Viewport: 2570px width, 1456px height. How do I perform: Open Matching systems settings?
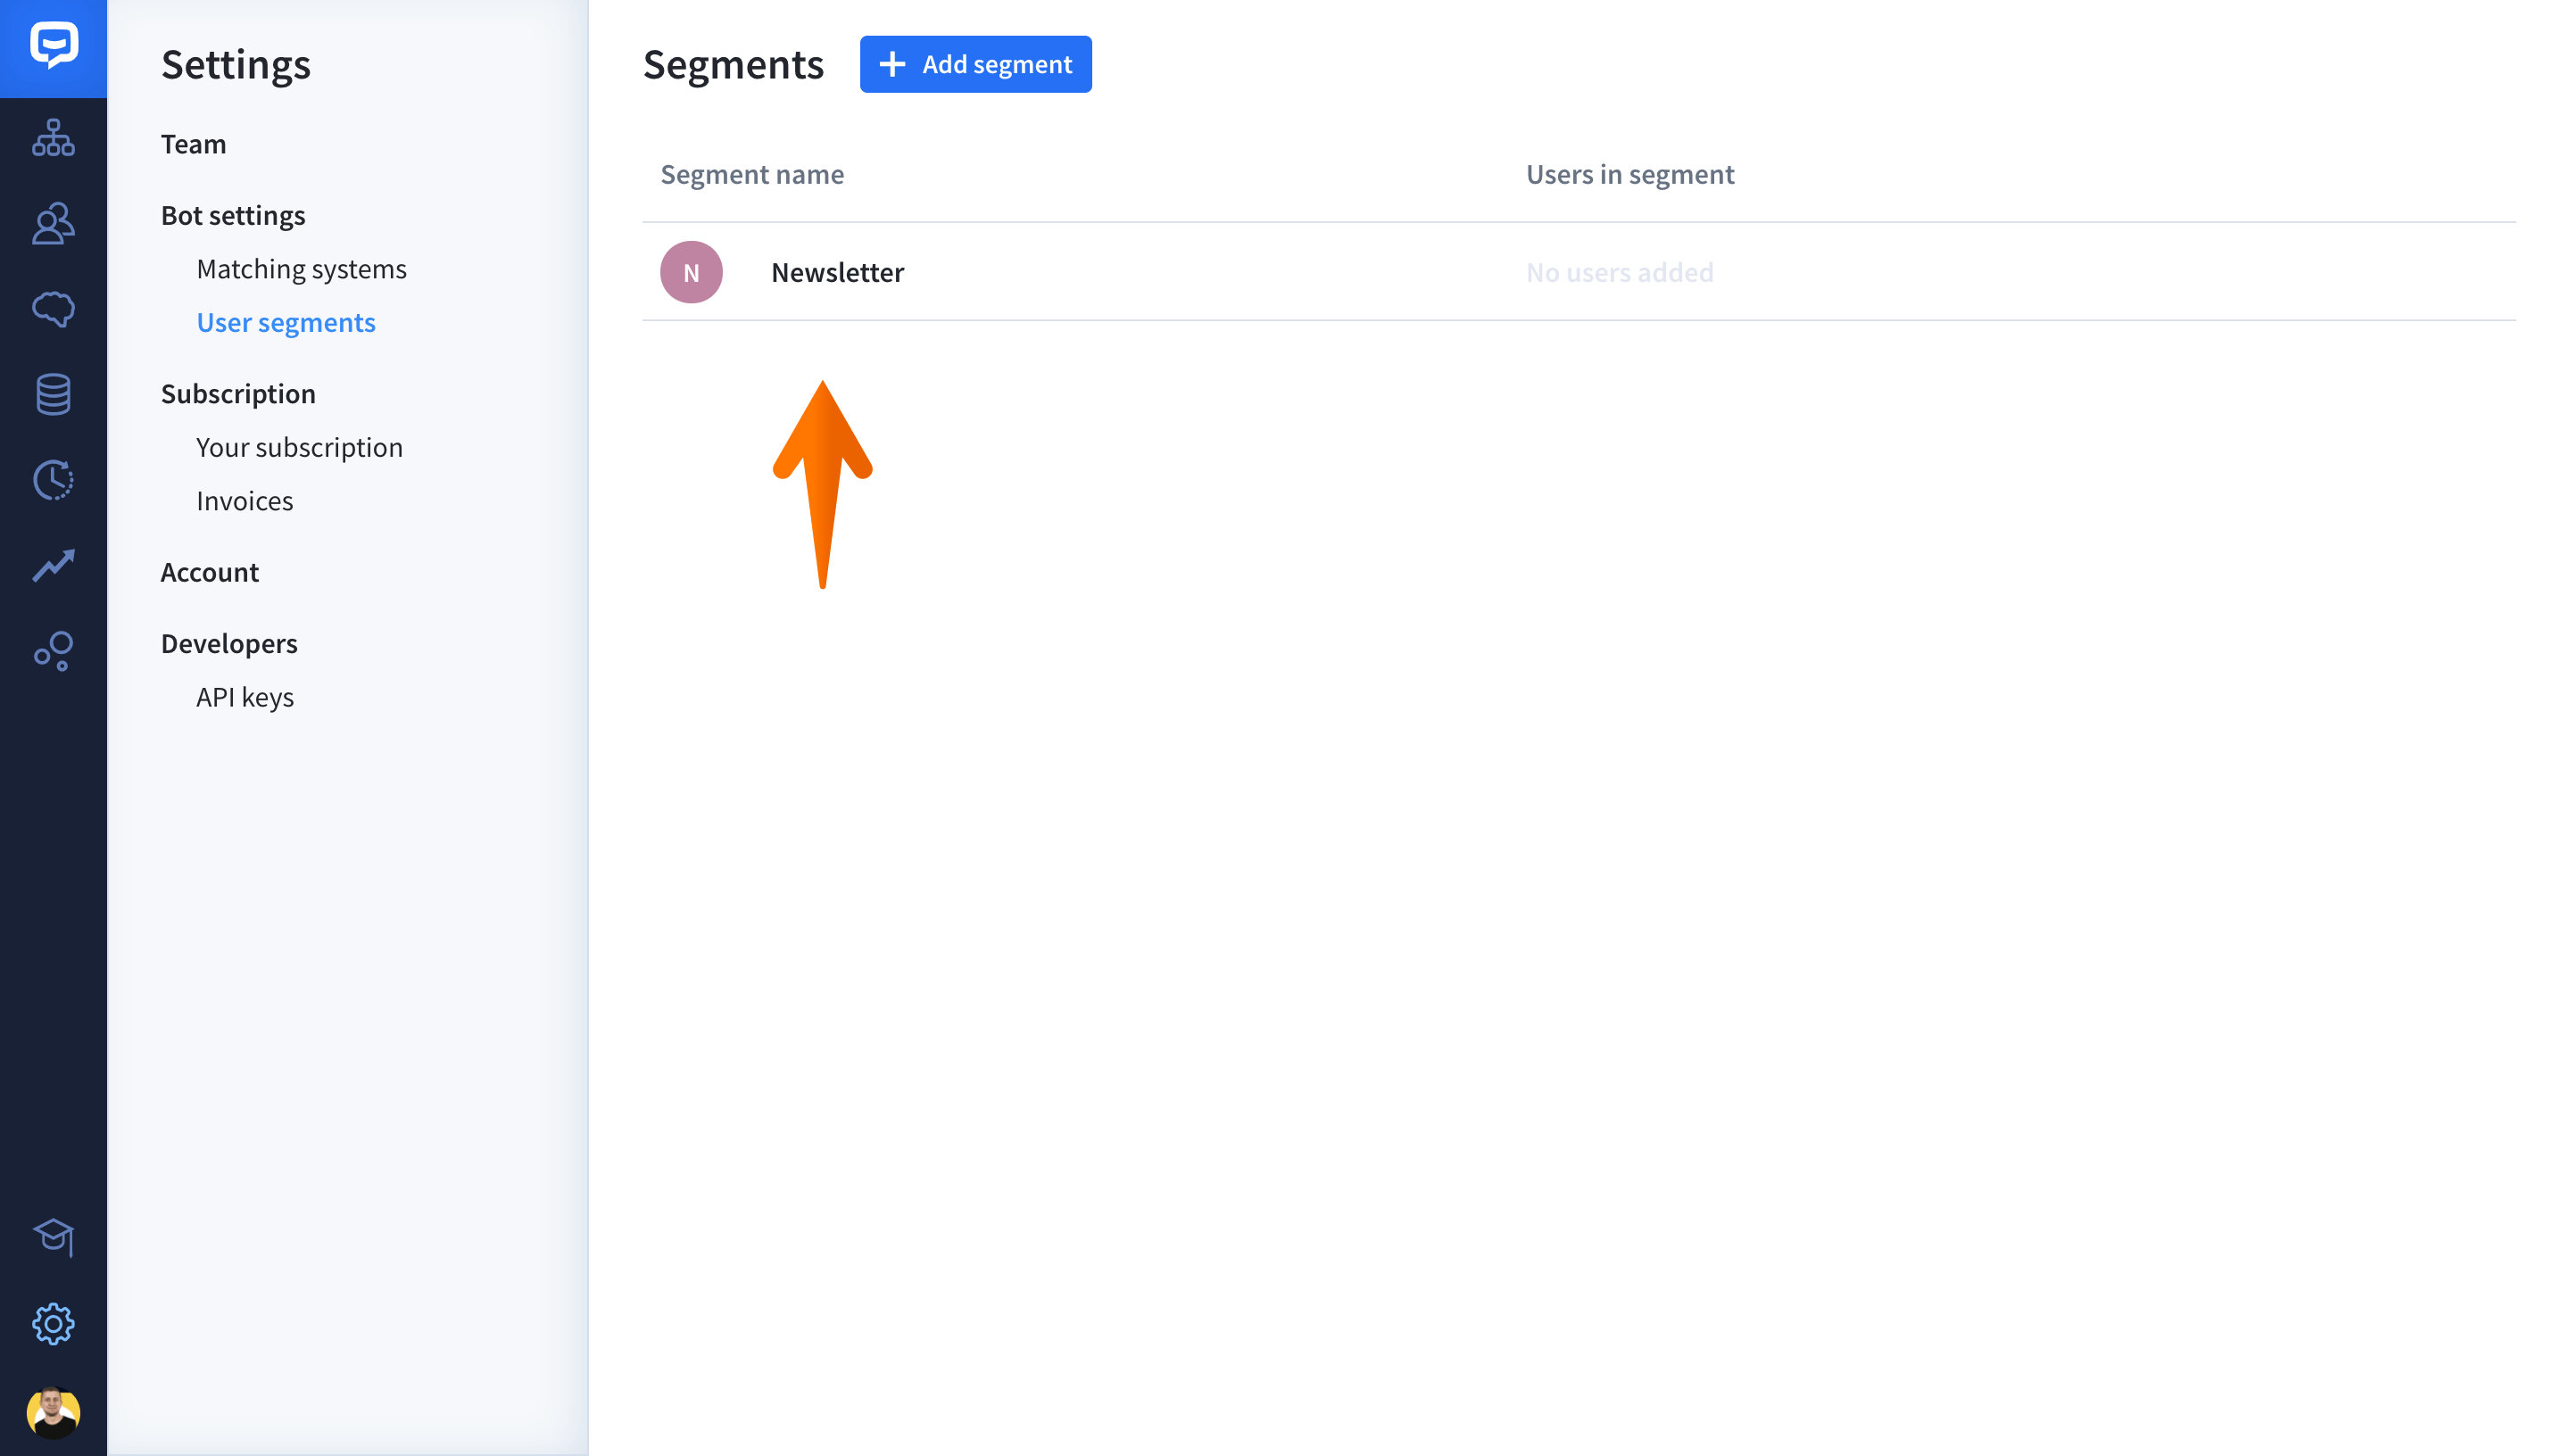(x=301, y=269)
